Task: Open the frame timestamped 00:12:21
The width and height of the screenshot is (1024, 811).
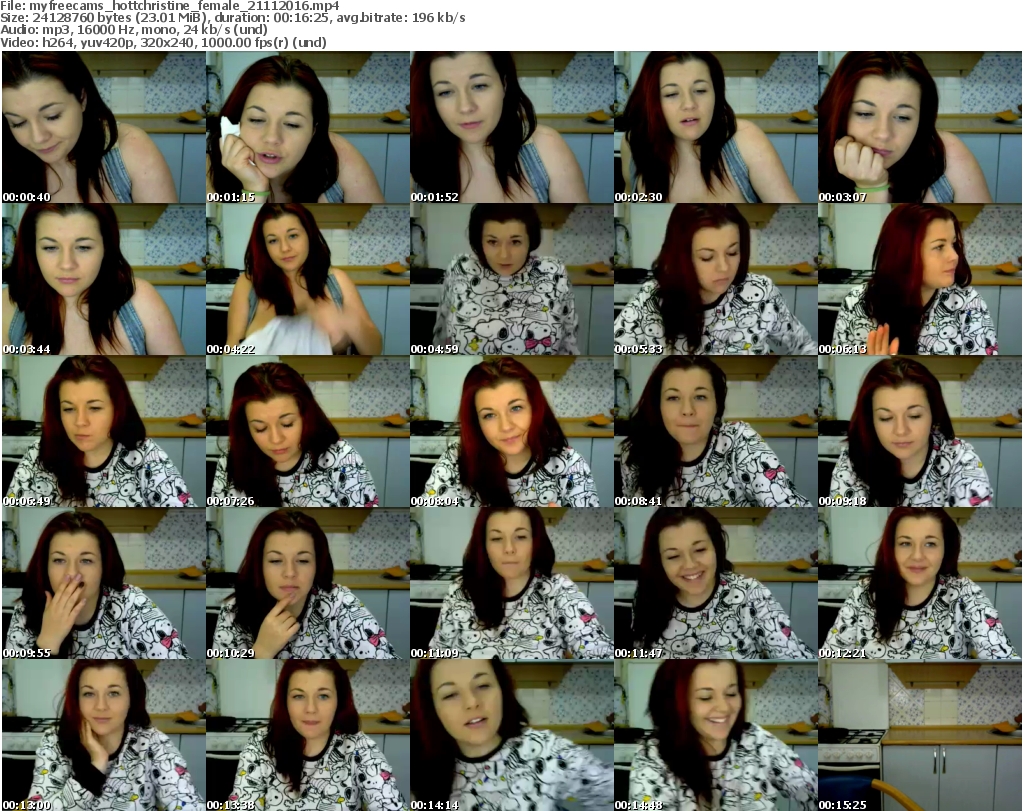Action: tap(920, 584)
